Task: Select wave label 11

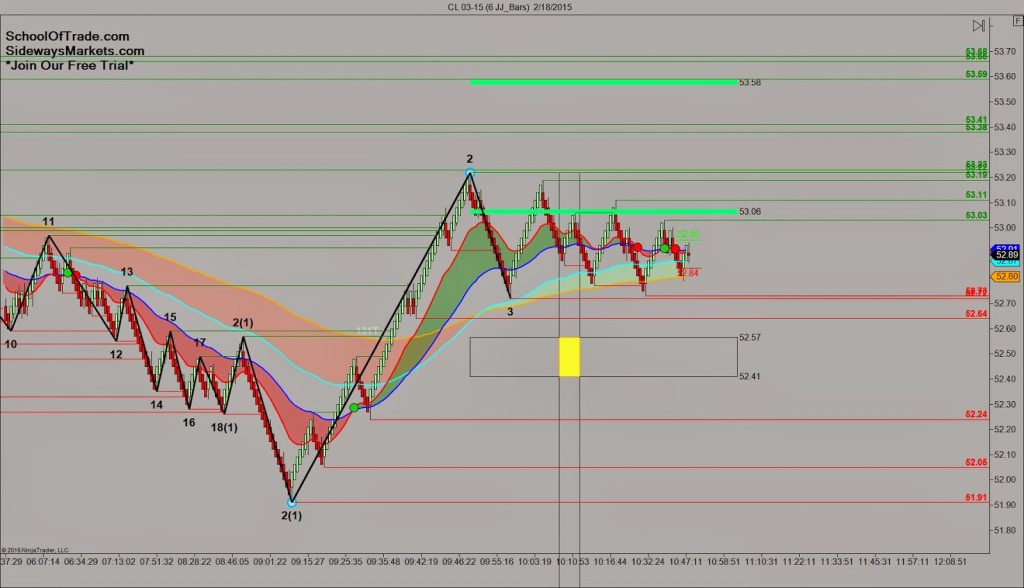Action: coord(48,221)
